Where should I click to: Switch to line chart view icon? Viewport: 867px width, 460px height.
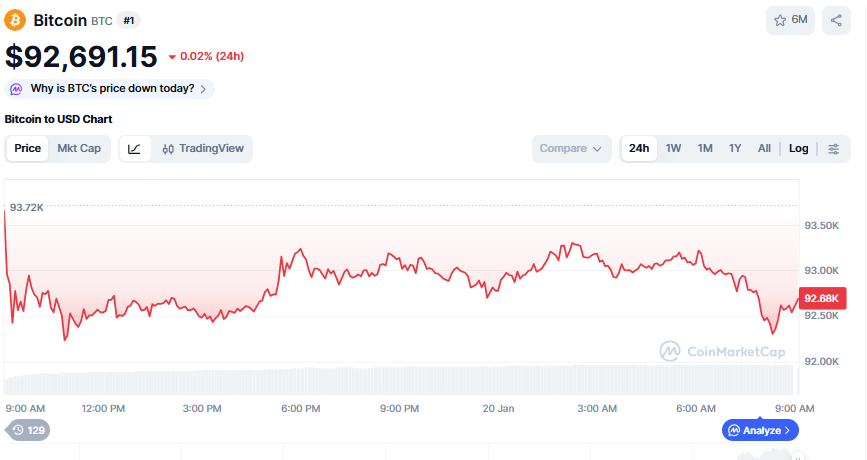click(135, 149)
